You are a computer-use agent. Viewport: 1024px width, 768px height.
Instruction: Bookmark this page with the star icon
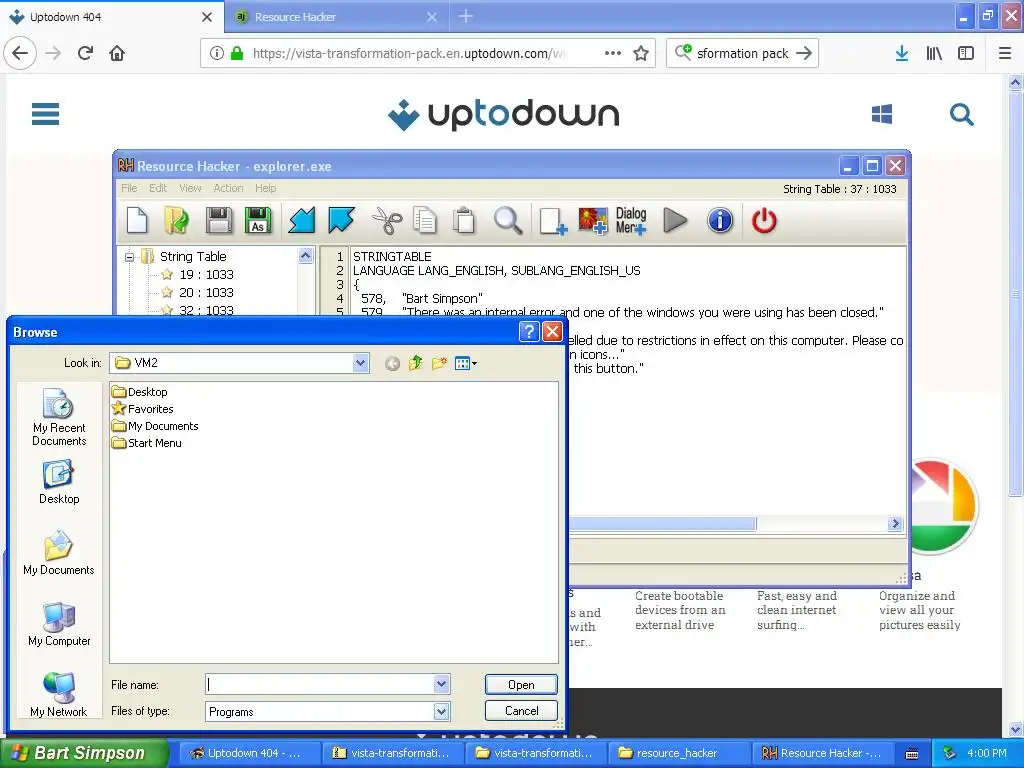pos(641,54)
